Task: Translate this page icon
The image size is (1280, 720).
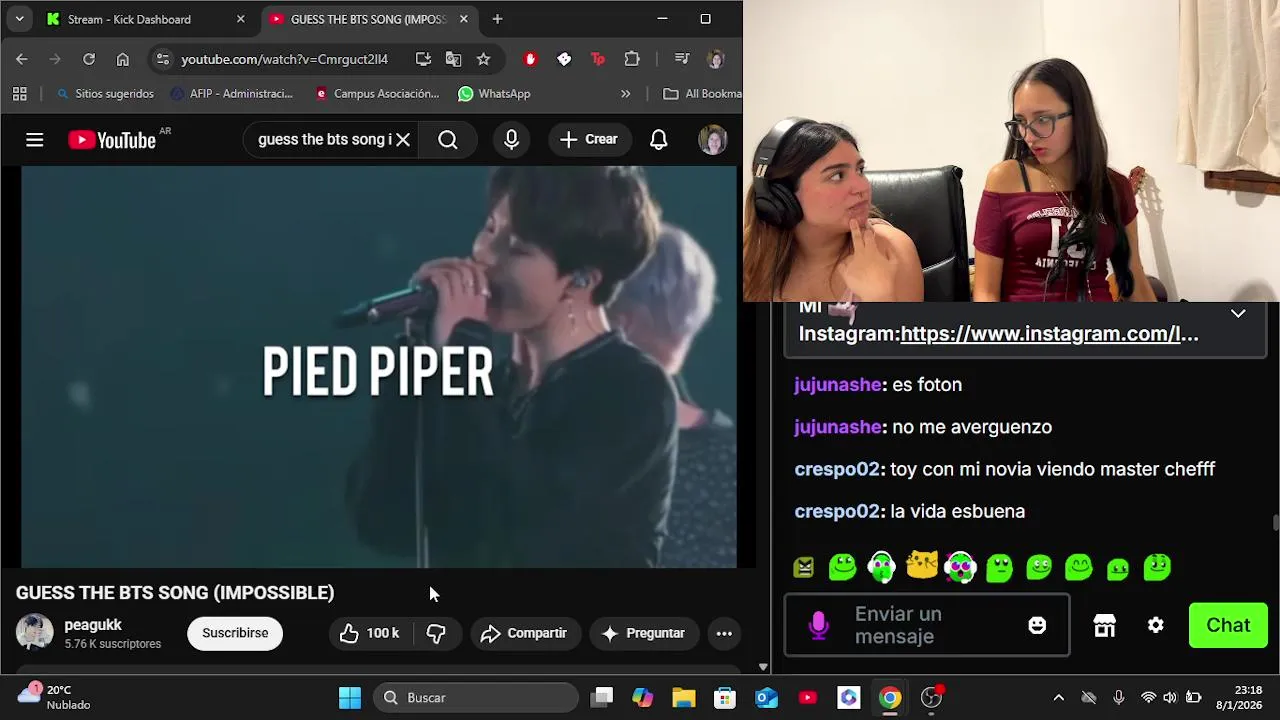Action: point(453,59)
